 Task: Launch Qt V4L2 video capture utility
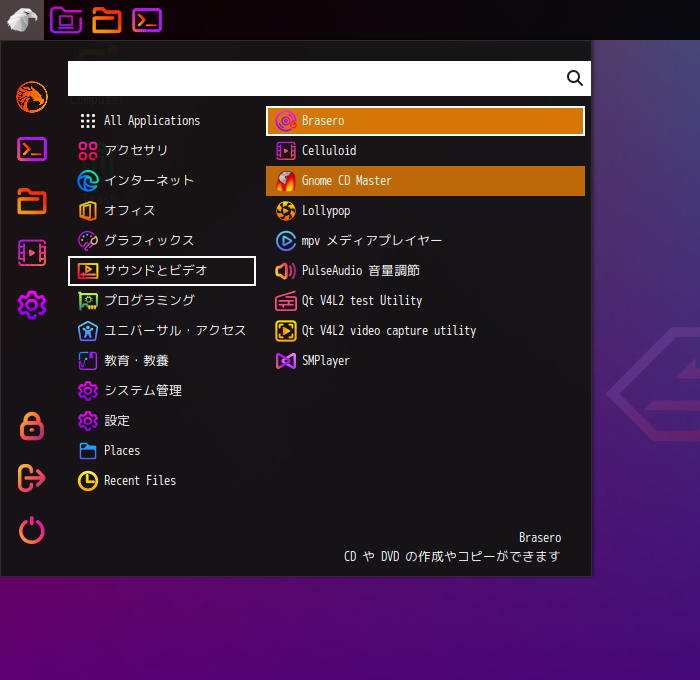pos(425,331)
